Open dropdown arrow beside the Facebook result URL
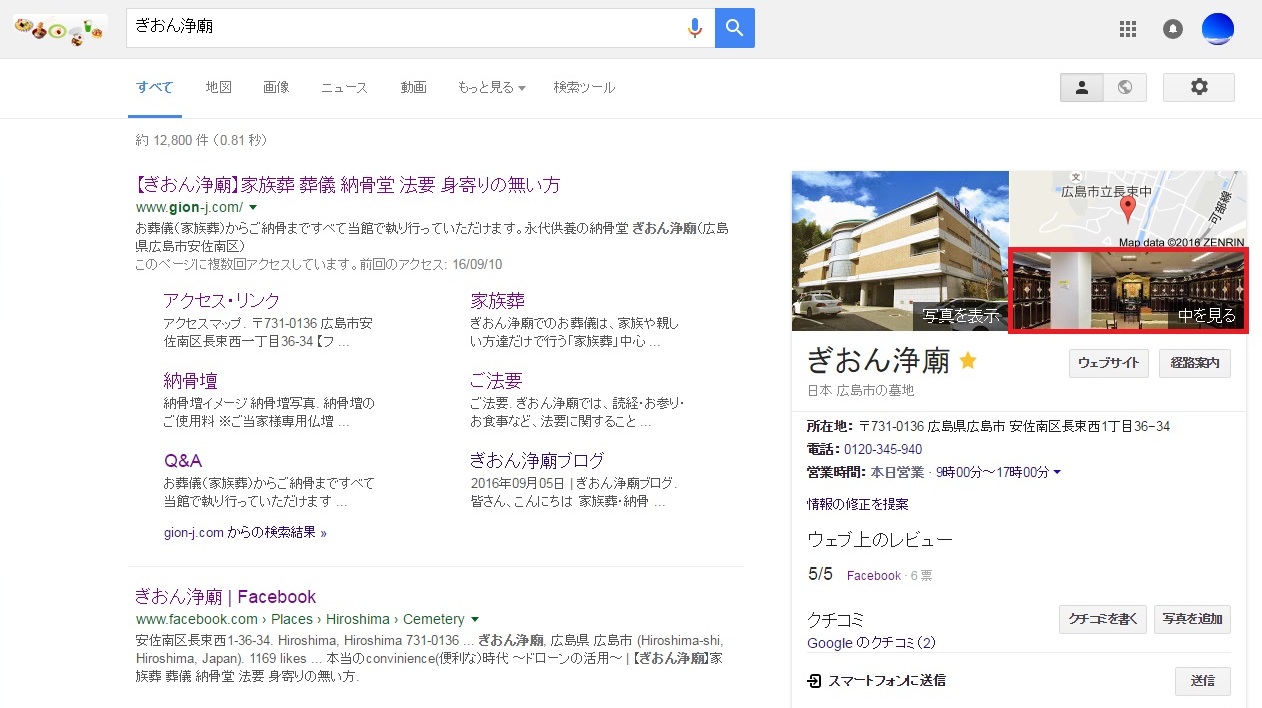 [475, 619]
